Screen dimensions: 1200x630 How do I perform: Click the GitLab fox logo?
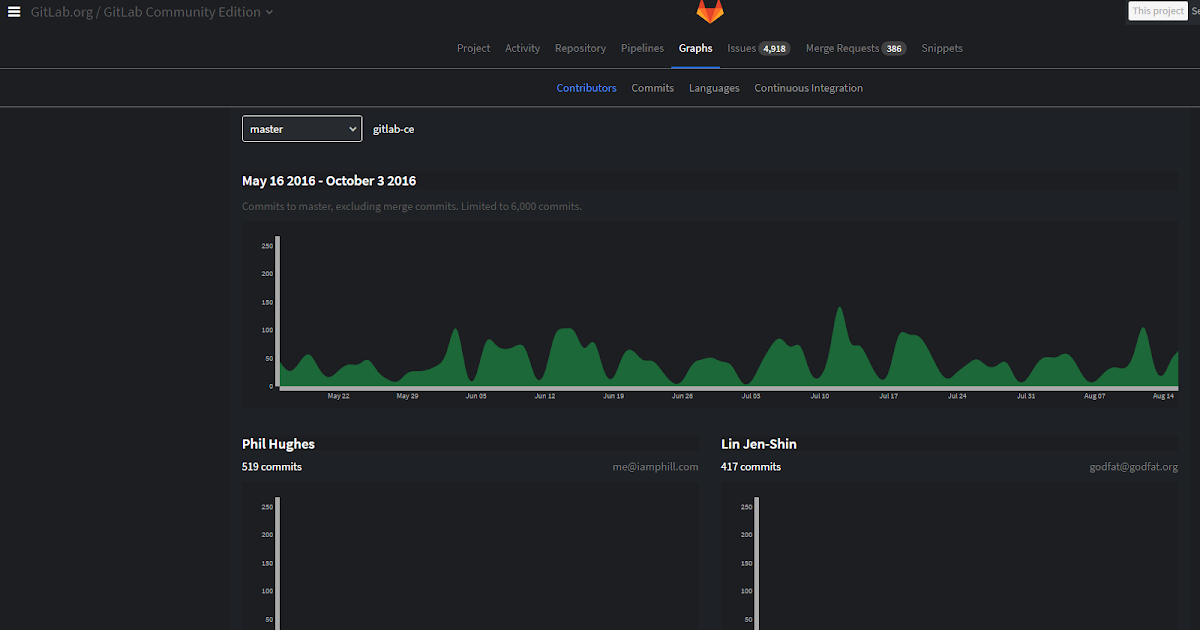[710, 11]
